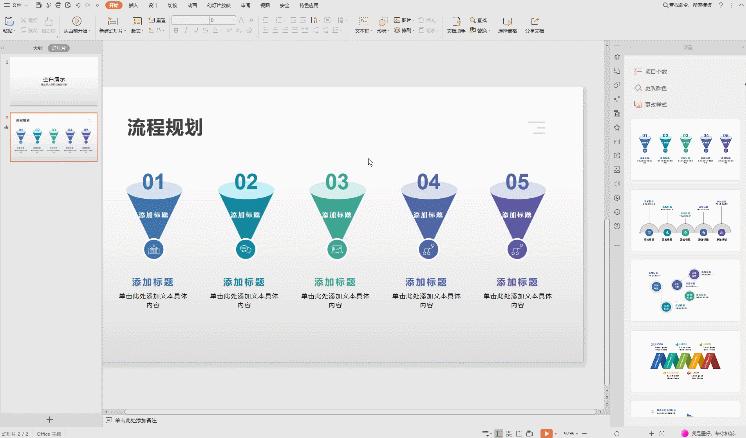This screenshot has height=438, width=746.
Task: Click the star icon in right sidebar strip
Action: tap(617, 127)
